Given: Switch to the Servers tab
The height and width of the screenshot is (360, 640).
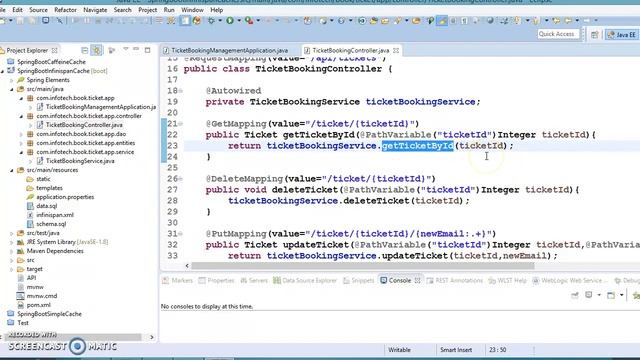Looking at the screenshot, I should coord(254,280).
